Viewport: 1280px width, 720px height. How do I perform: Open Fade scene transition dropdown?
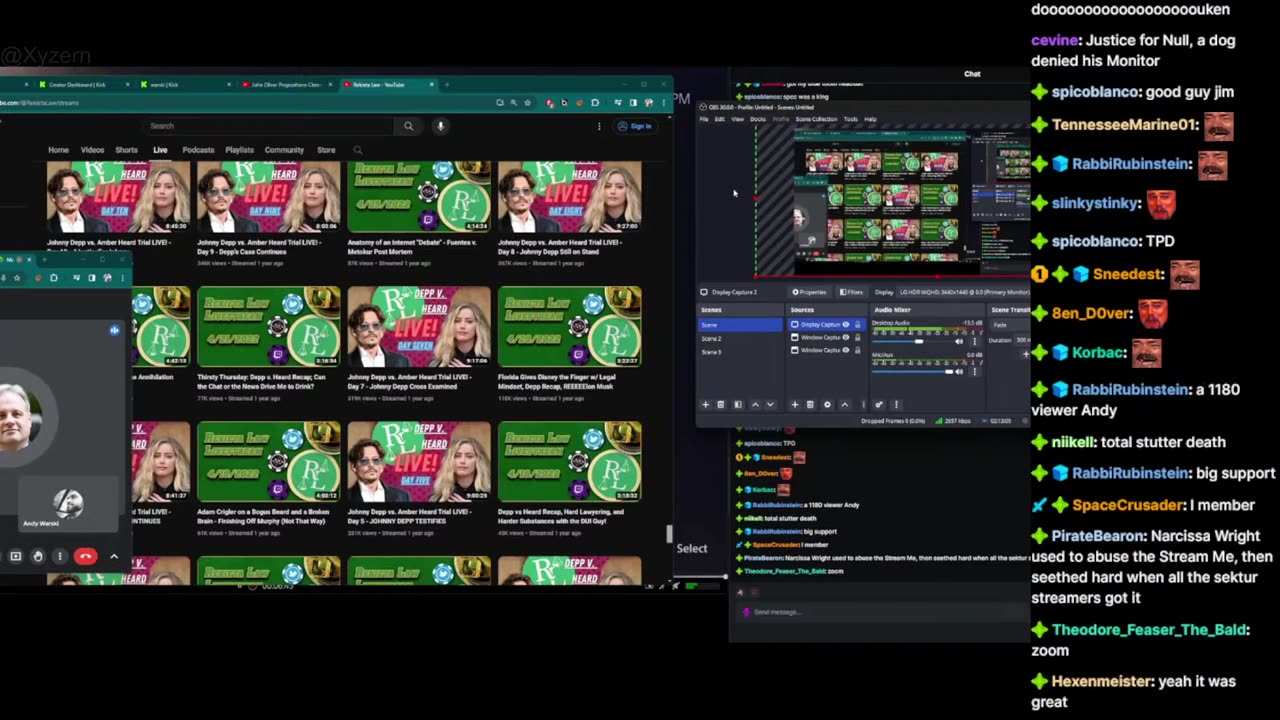(x=1011, y=325)
